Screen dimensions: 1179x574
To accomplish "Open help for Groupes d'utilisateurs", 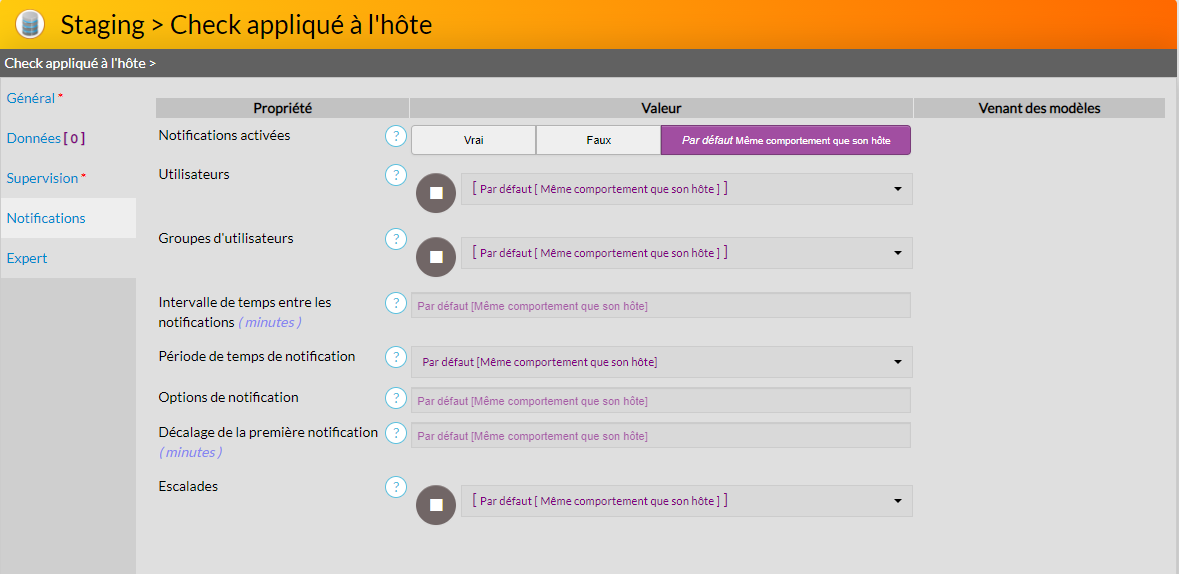I will [396, 239].
